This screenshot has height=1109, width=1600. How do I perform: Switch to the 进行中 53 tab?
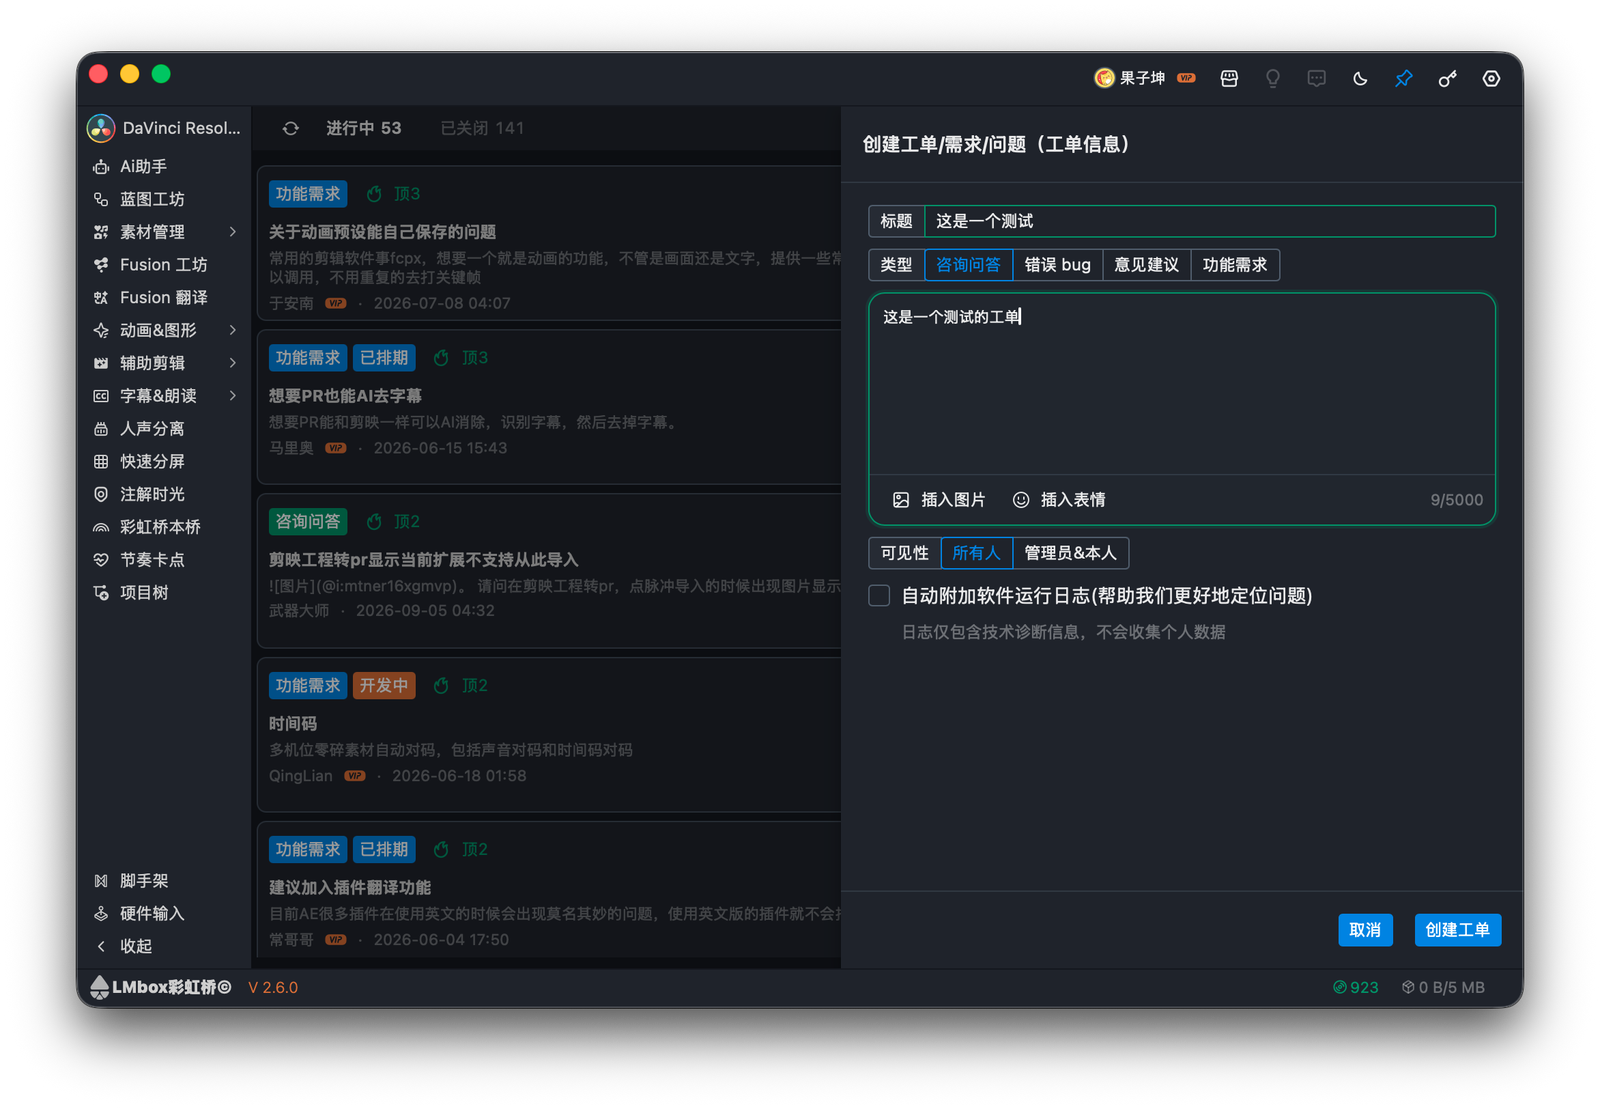(x=363, y=128)
